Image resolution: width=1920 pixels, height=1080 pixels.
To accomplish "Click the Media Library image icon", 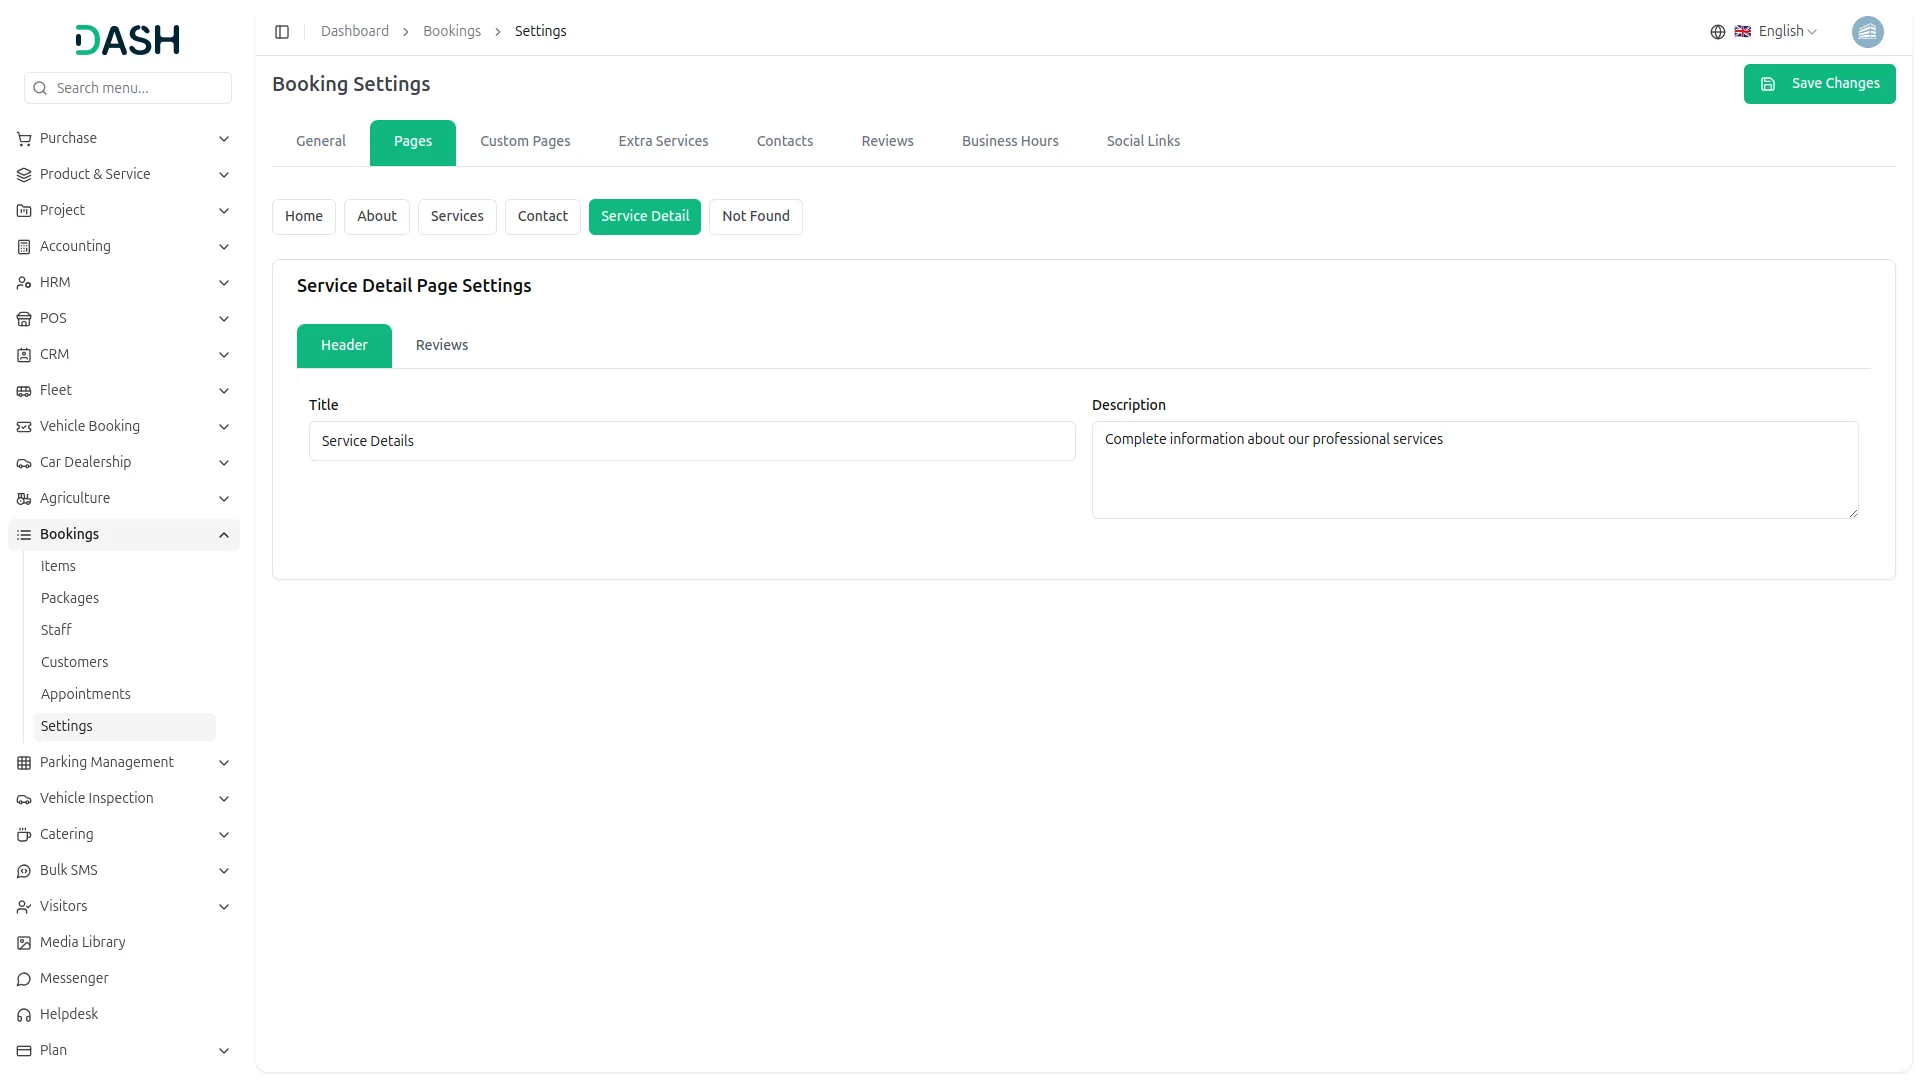I will pos(24,943).
